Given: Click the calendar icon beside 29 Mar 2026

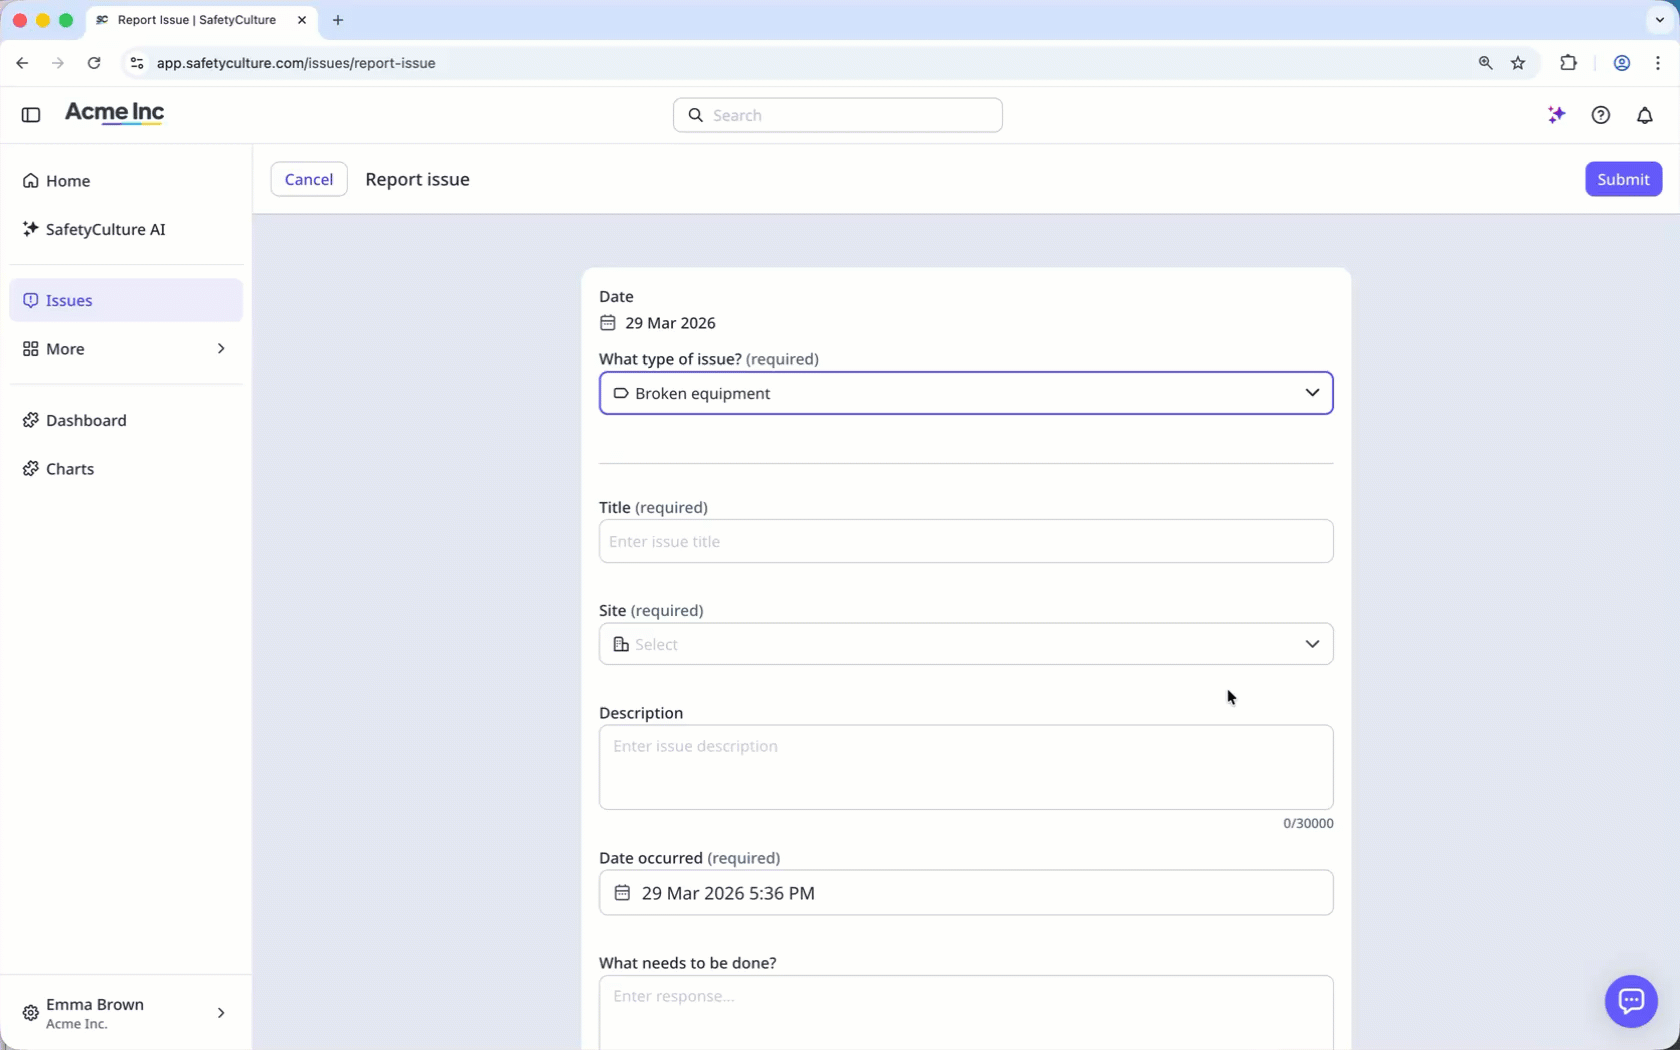Looking at the screenshot, I should [608, 323].
